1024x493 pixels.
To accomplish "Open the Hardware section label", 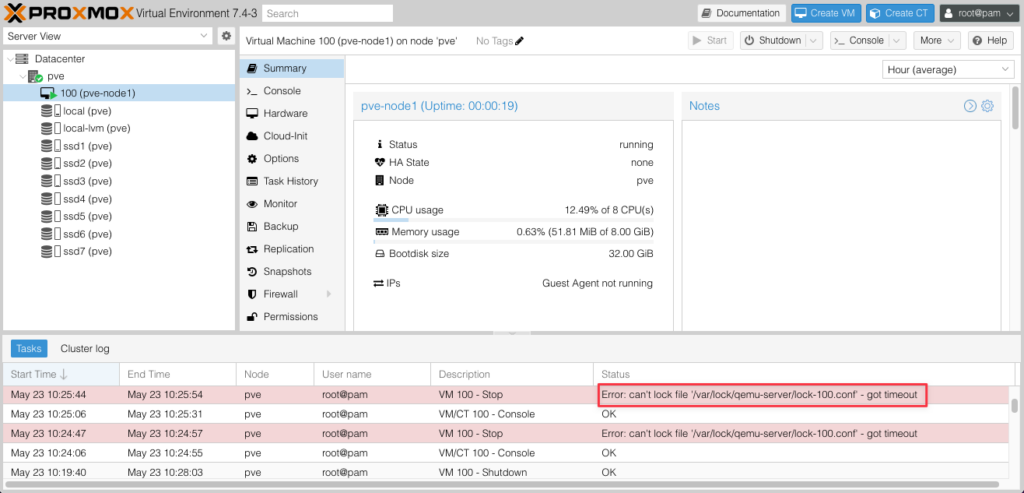I will click(285, 114).
